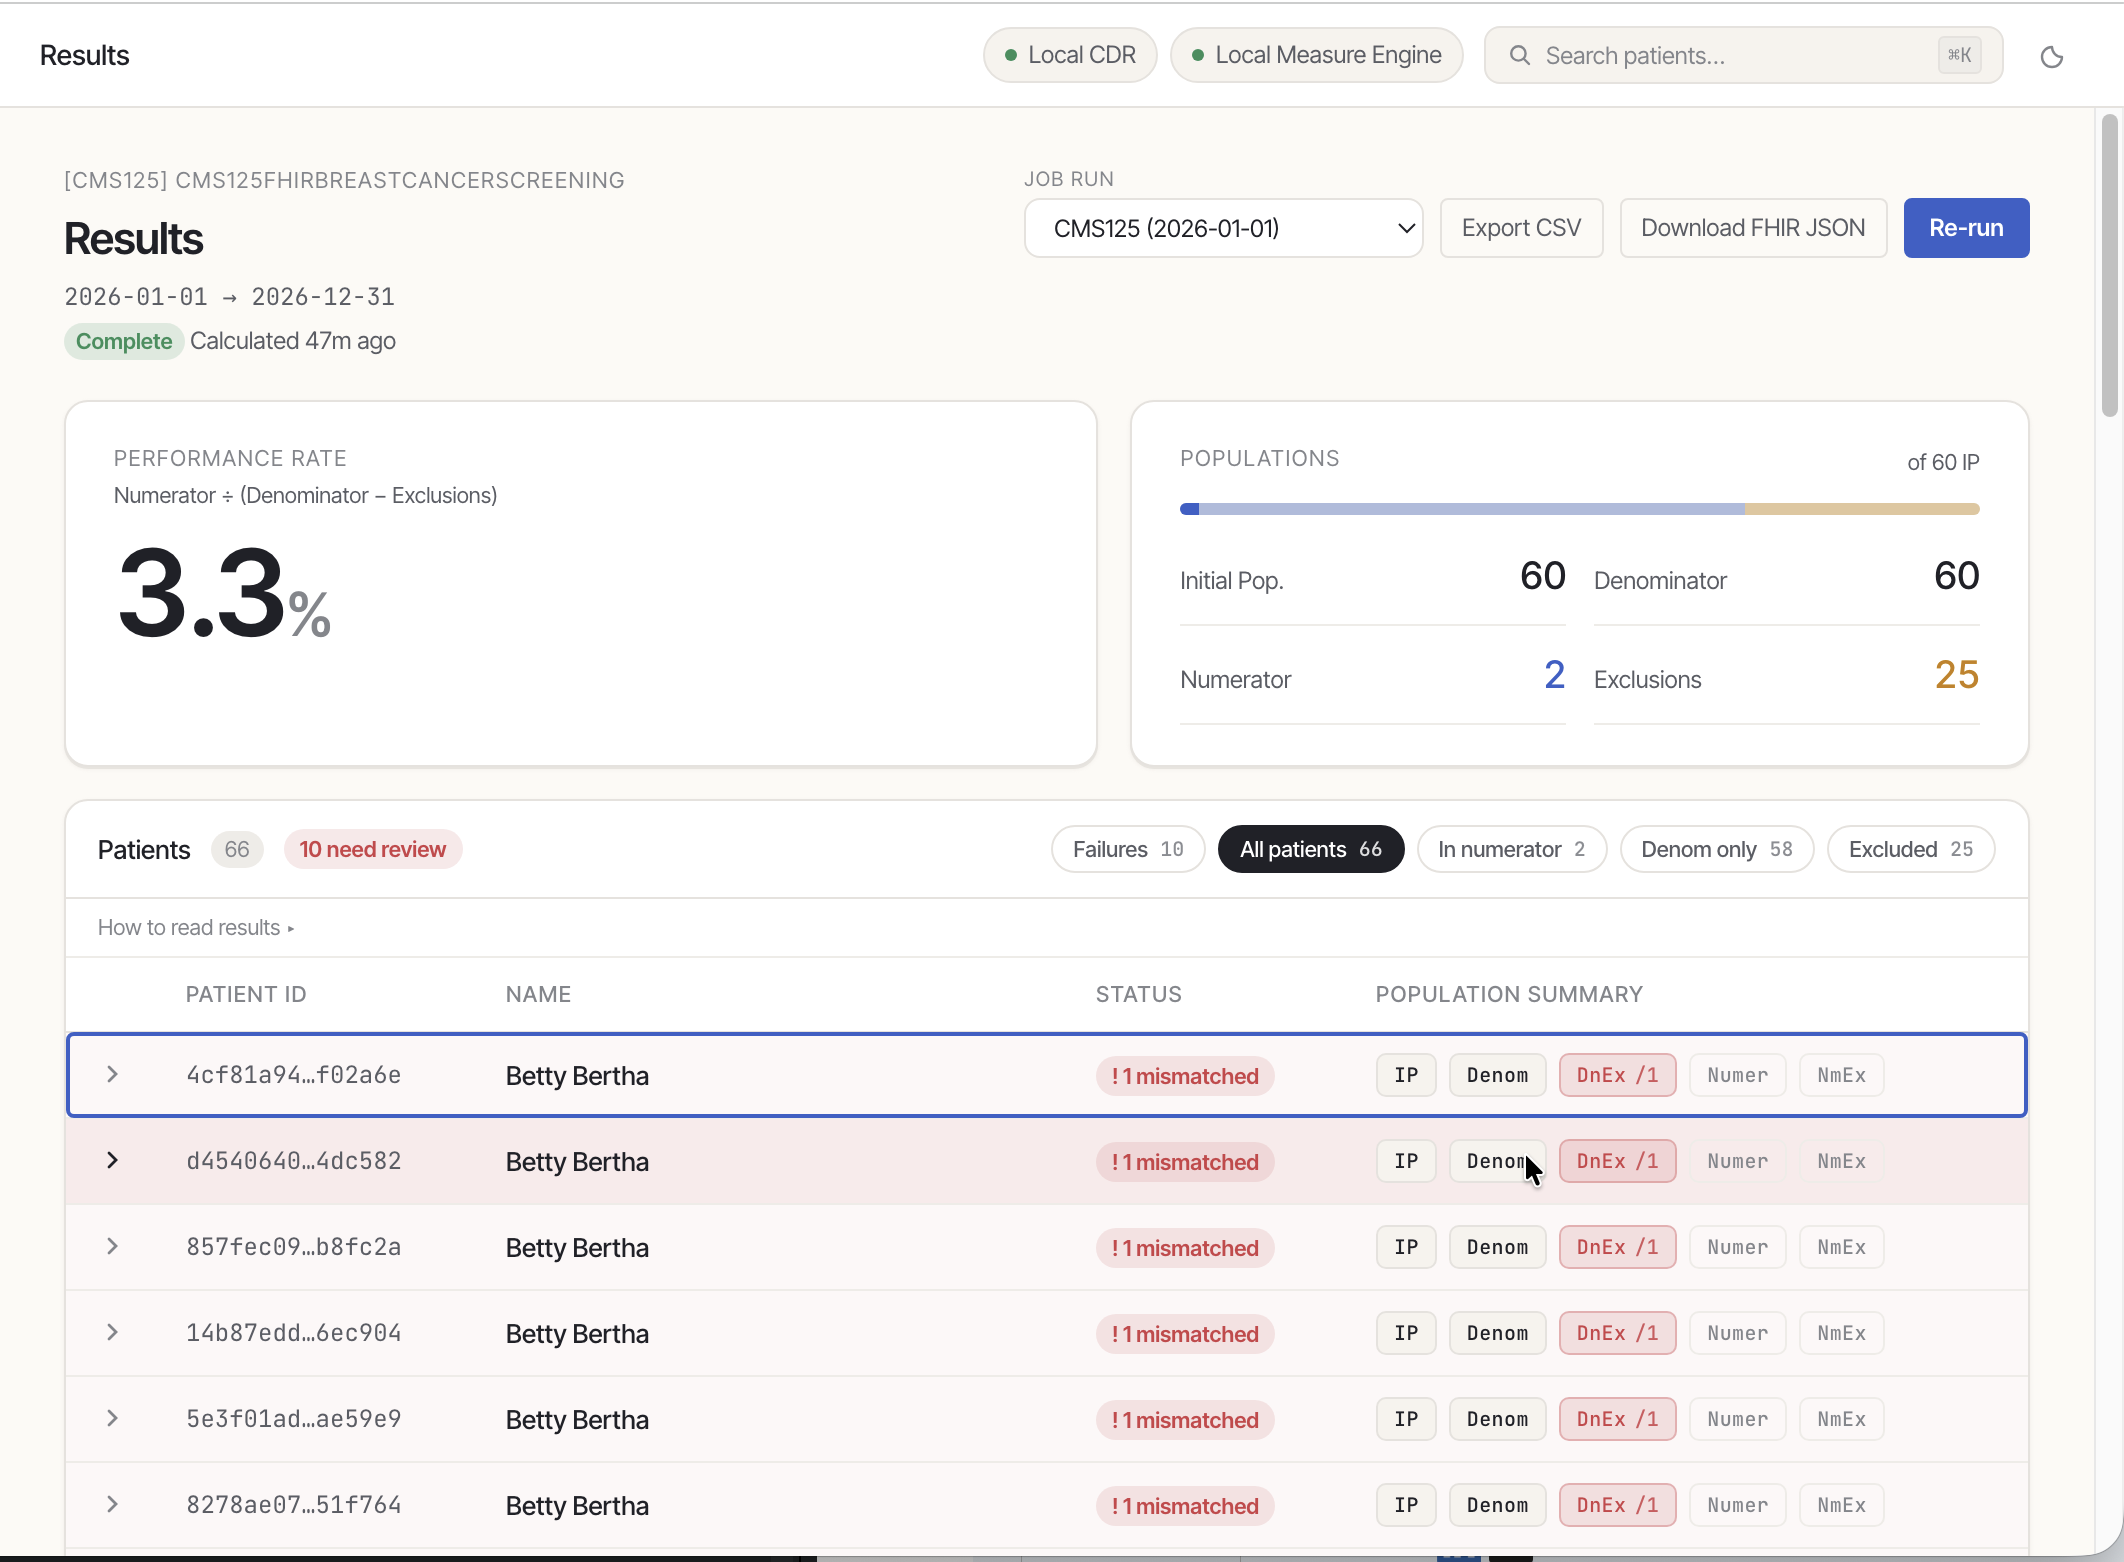Expand row for patient 857fec09…b8fc2a
Viewport: 2124px width, 1562px height.
pyautogui.click(x=112, y=1246)
